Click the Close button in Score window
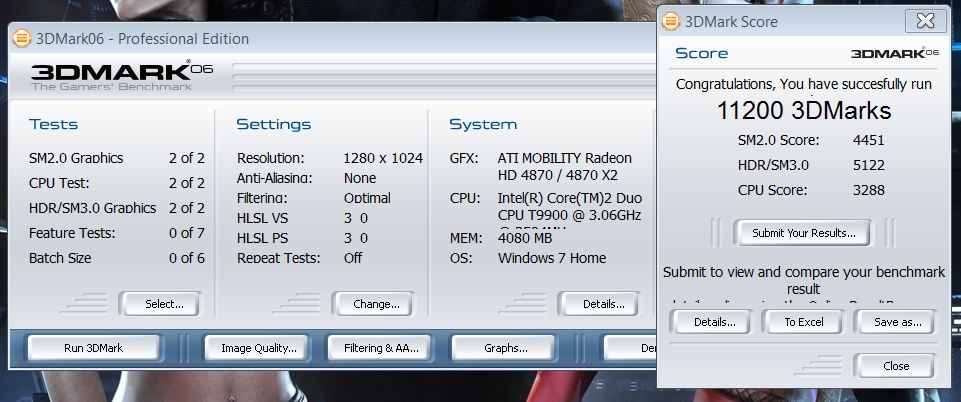The width and height of the screenshot is (961, 402). 895,366
